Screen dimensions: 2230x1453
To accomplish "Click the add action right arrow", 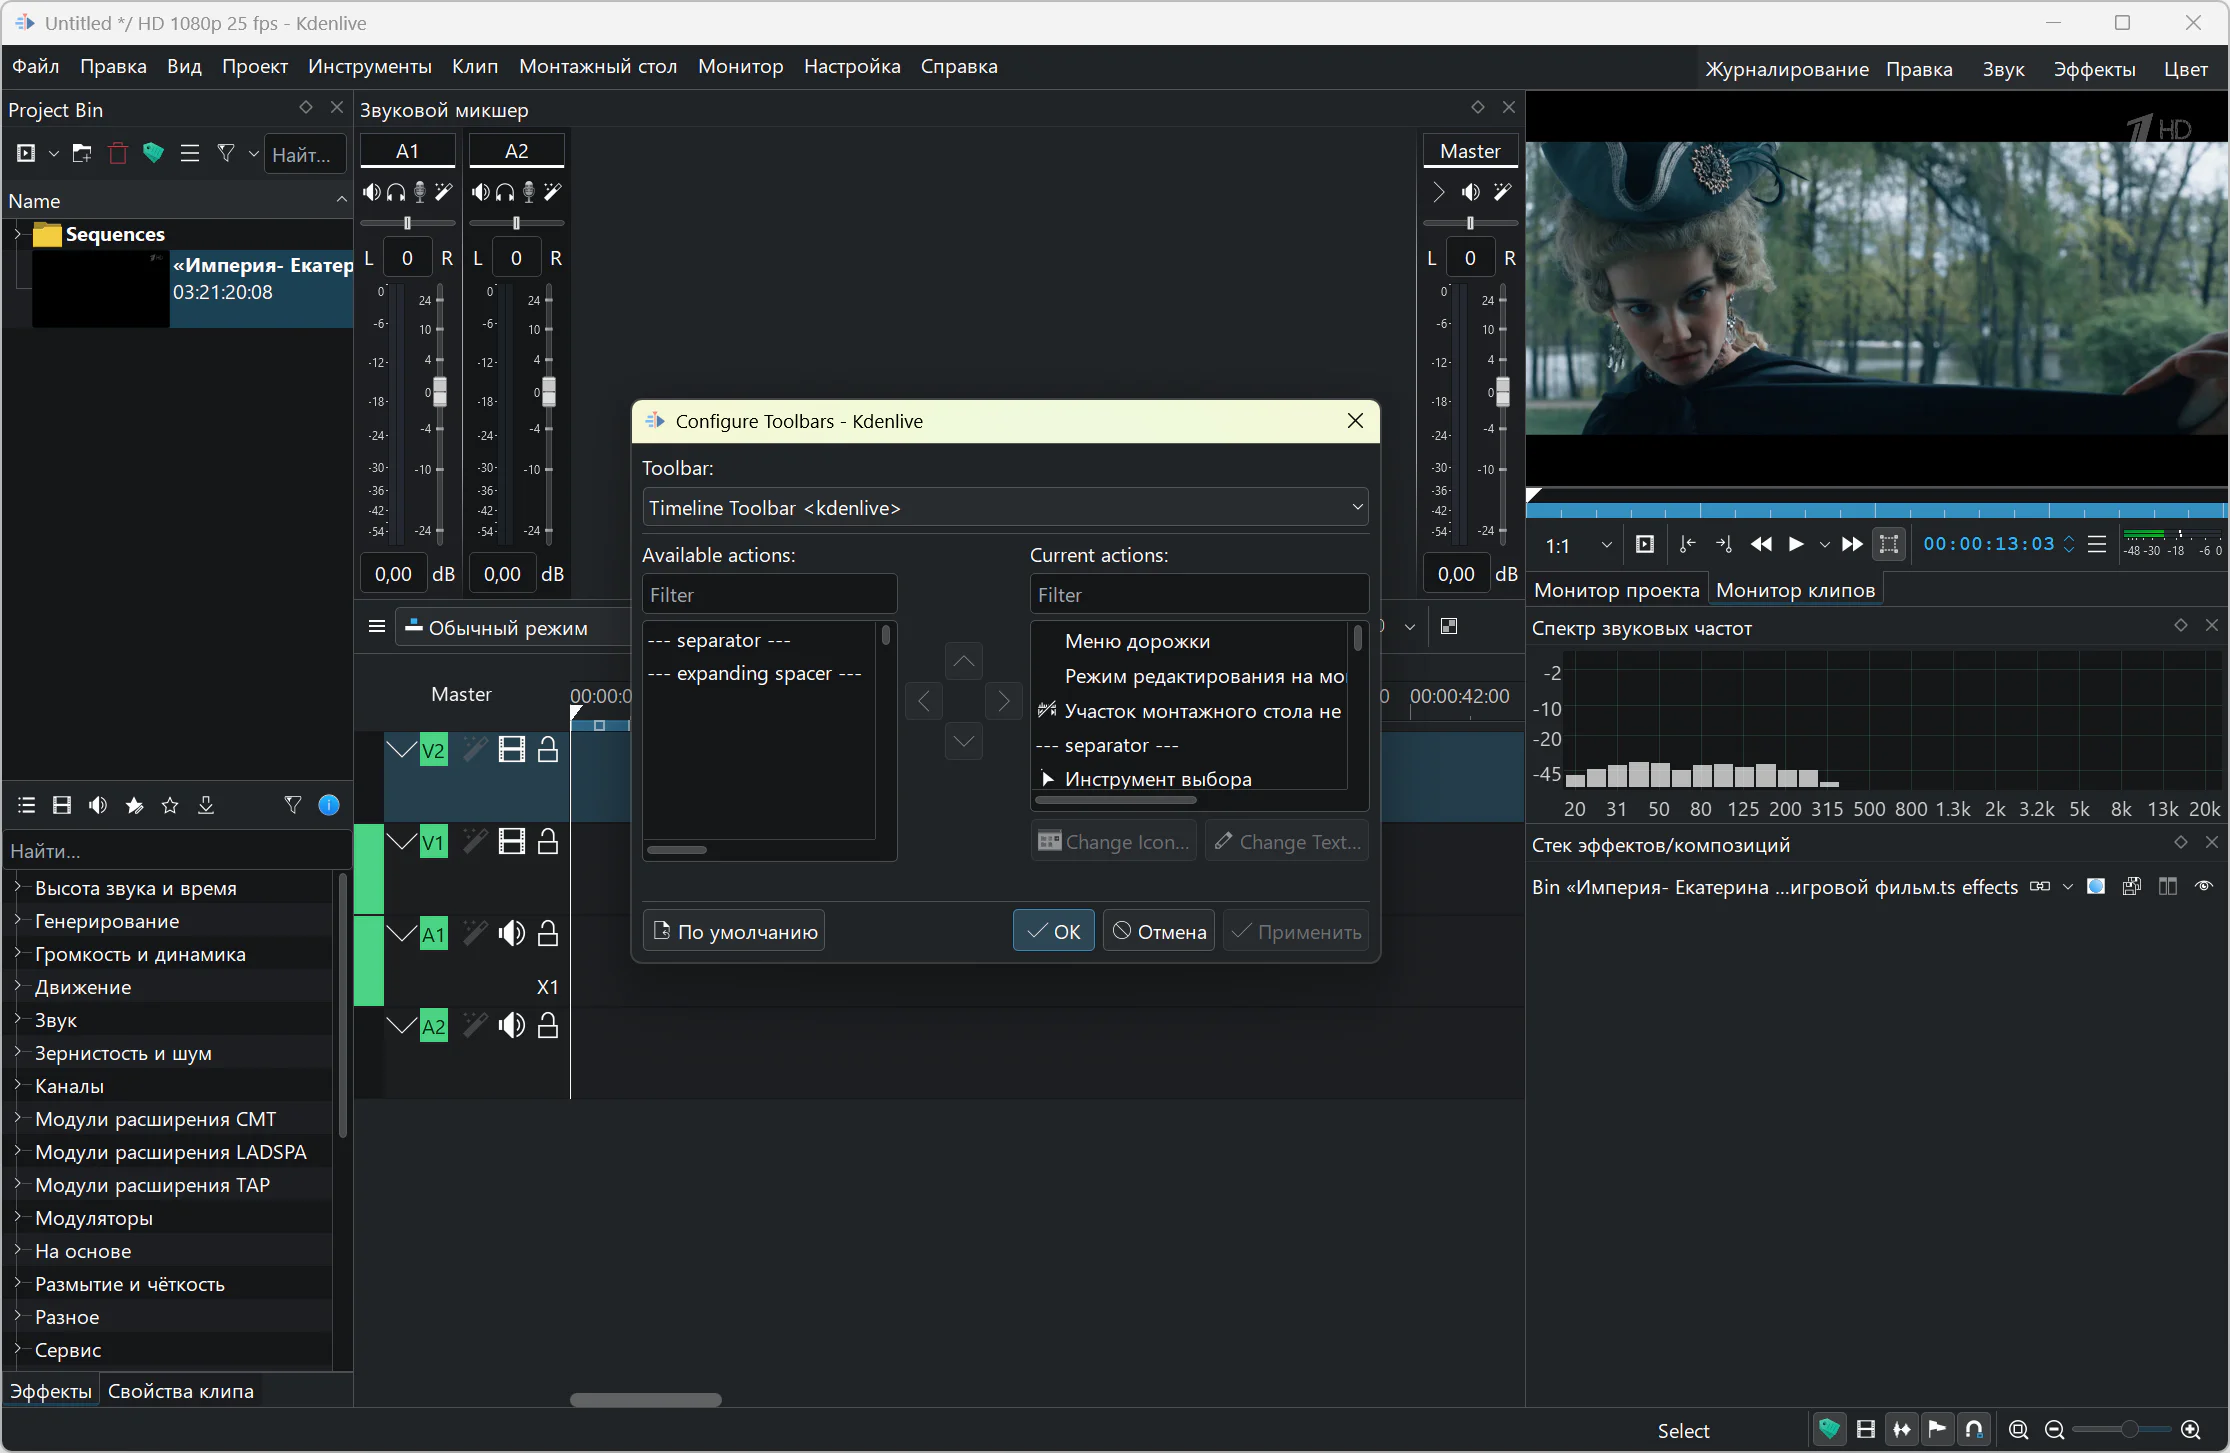I will (x=1003, y=701).
